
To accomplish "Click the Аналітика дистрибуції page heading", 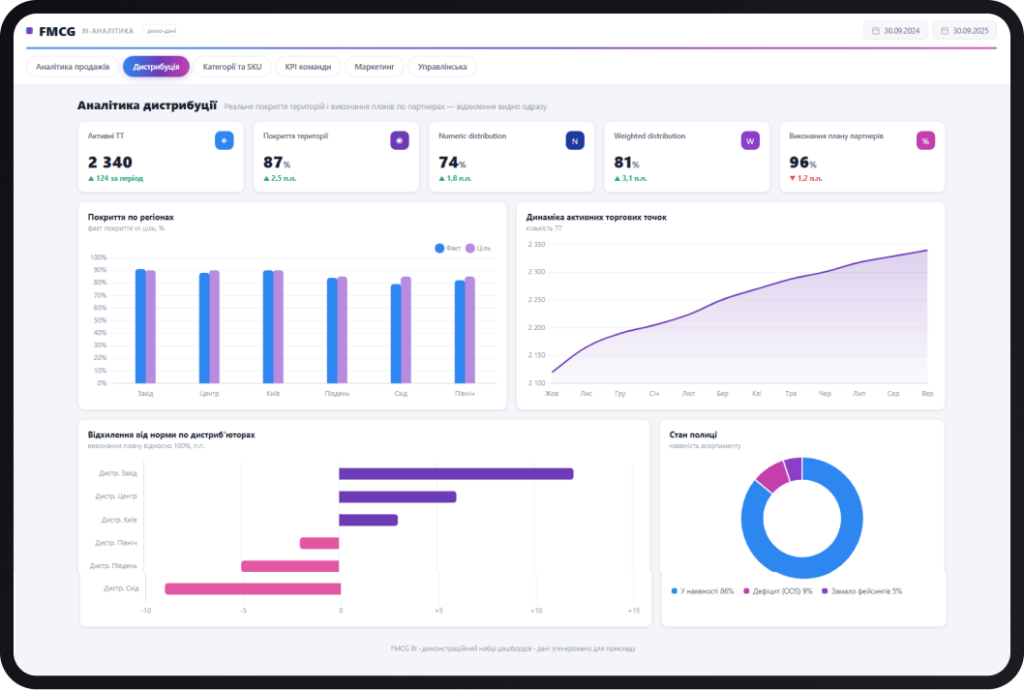I will click(x=147, y=105).
